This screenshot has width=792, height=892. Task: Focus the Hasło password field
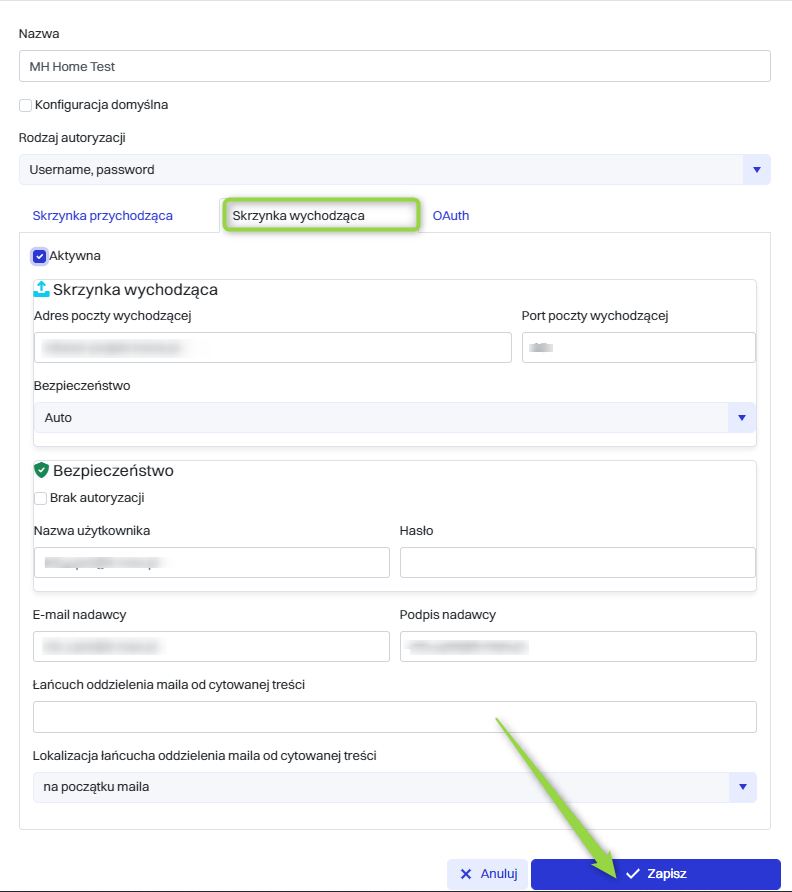(577, 562)
